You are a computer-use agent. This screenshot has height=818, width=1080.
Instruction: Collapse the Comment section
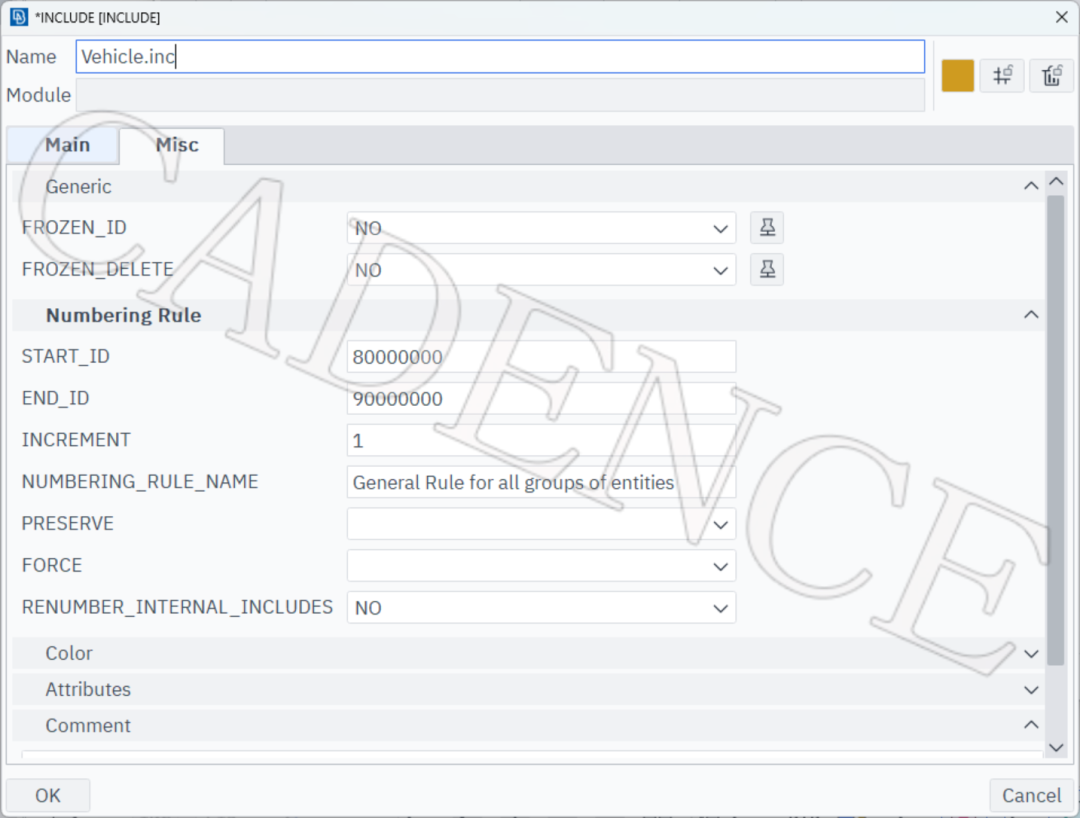click(1030, 725)
